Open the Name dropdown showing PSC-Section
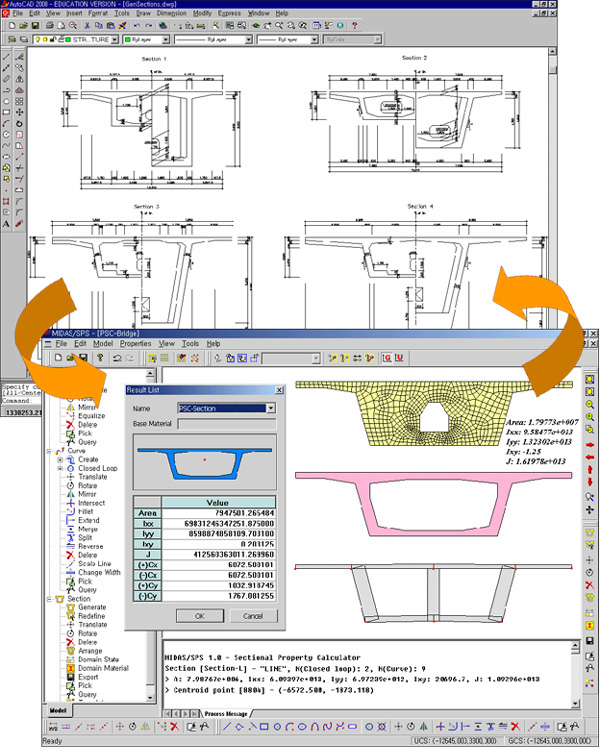Image resolution: width=600 pixels, height=753 pixels. (x=270, y=408)
